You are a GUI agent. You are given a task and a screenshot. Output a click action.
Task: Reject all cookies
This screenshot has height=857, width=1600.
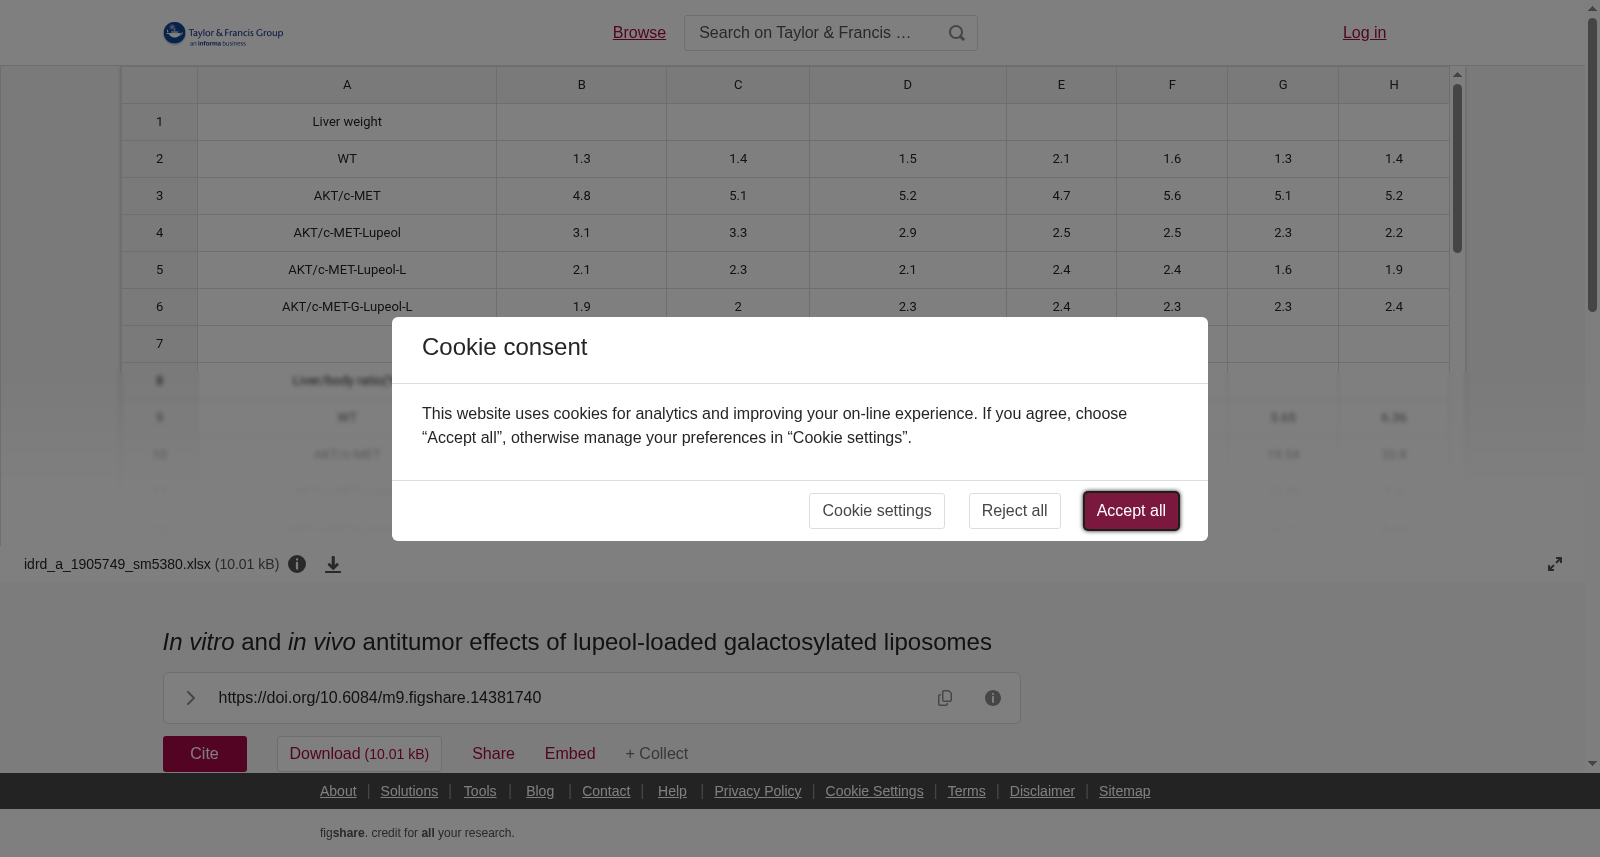1014,511
